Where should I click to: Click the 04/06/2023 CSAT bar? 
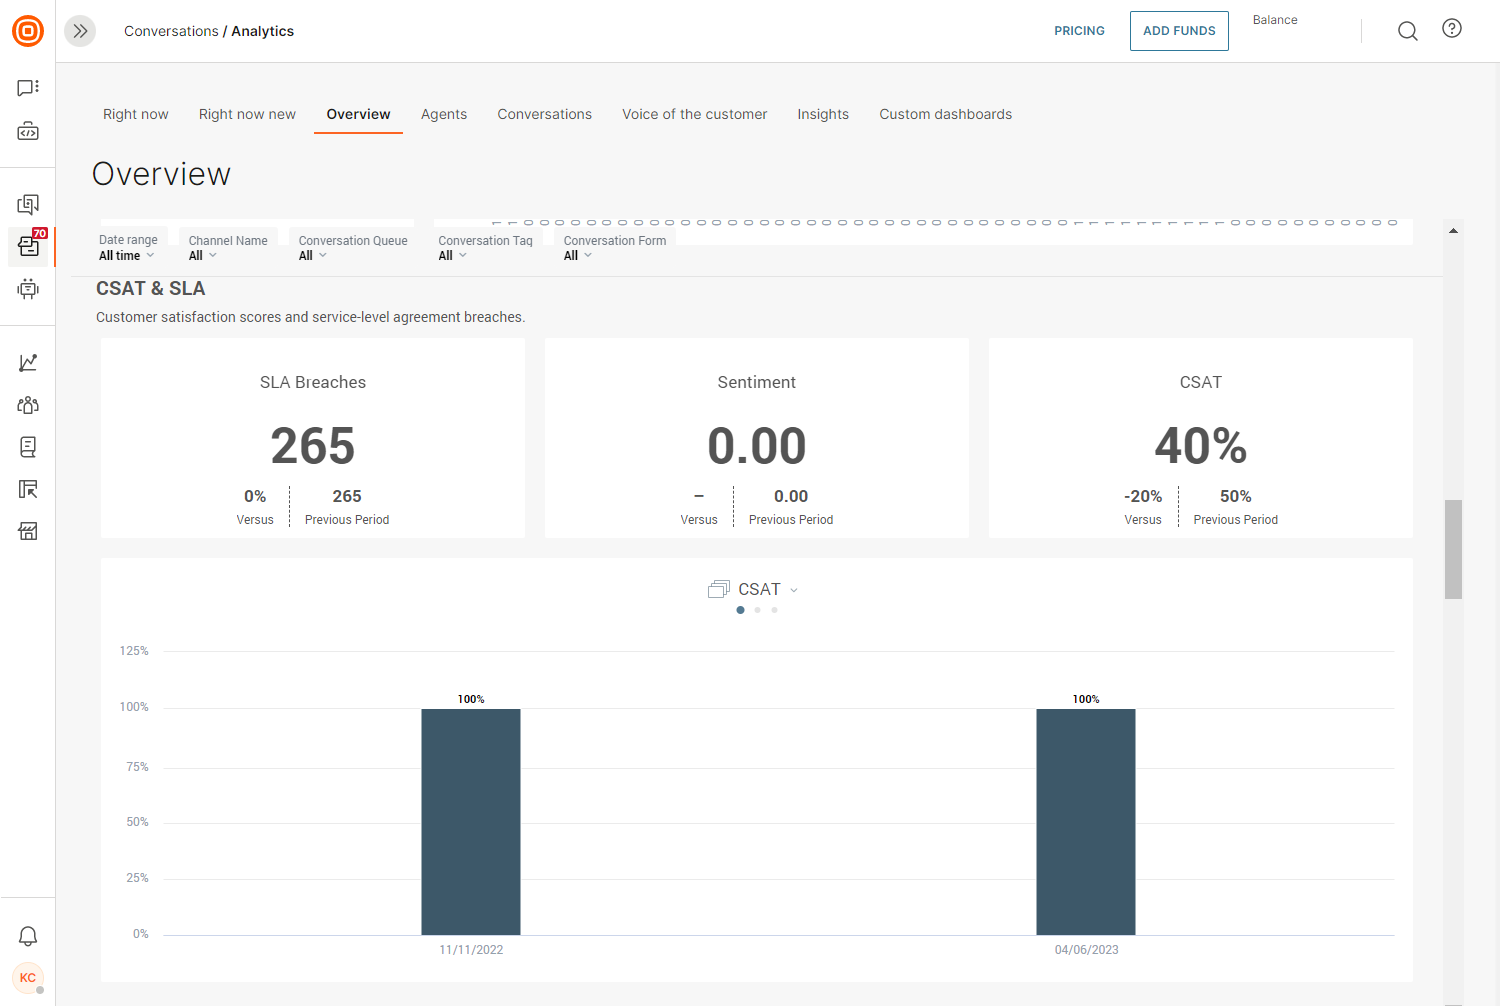(x=1086, y=822)
